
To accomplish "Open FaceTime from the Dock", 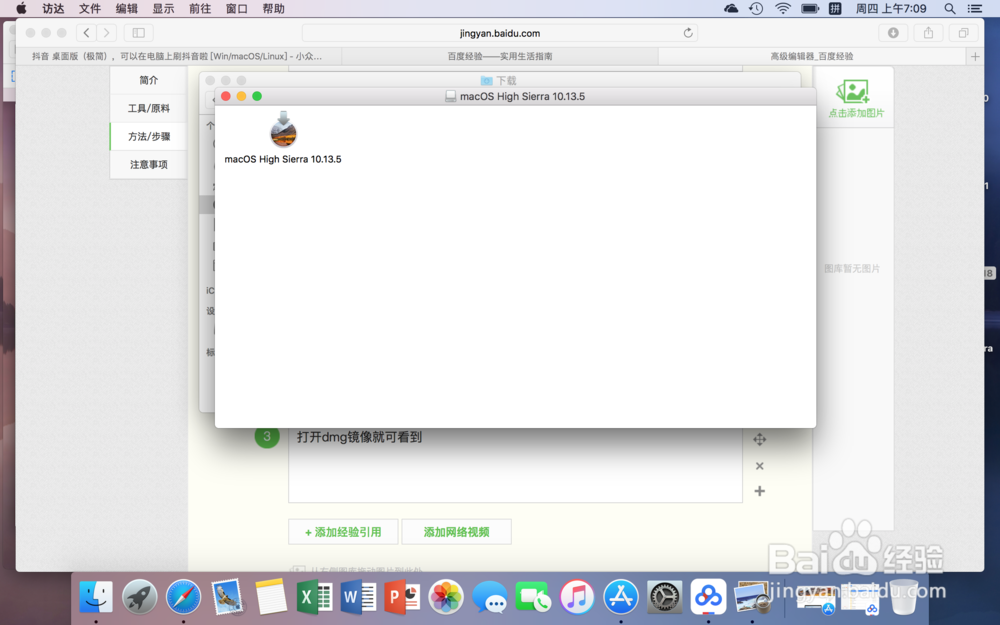I will click(x=533, y=598).
